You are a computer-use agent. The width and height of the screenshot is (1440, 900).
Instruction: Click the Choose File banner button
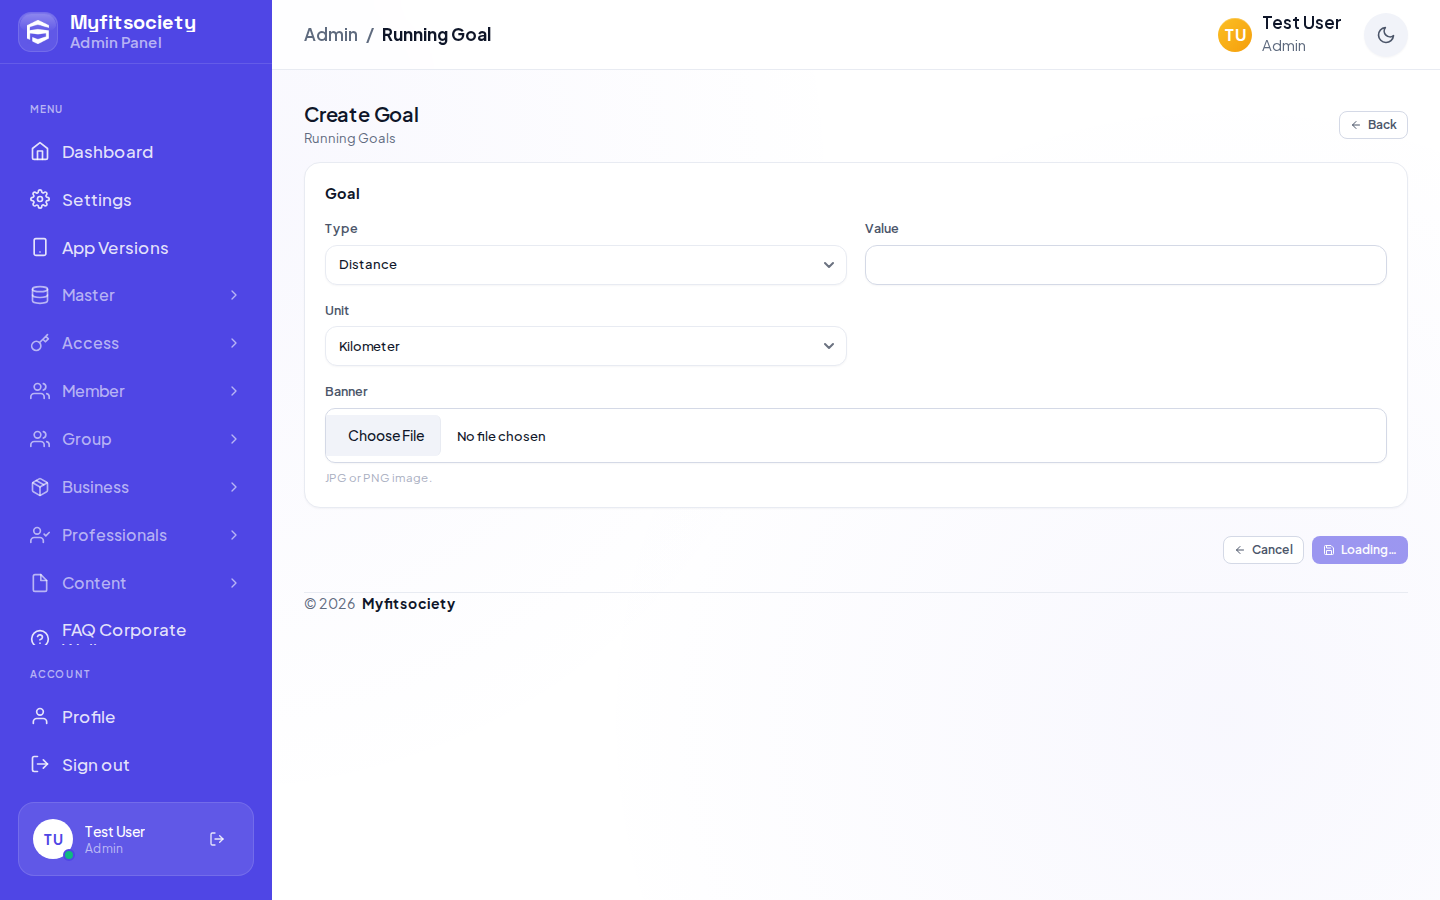coord(386,436)
